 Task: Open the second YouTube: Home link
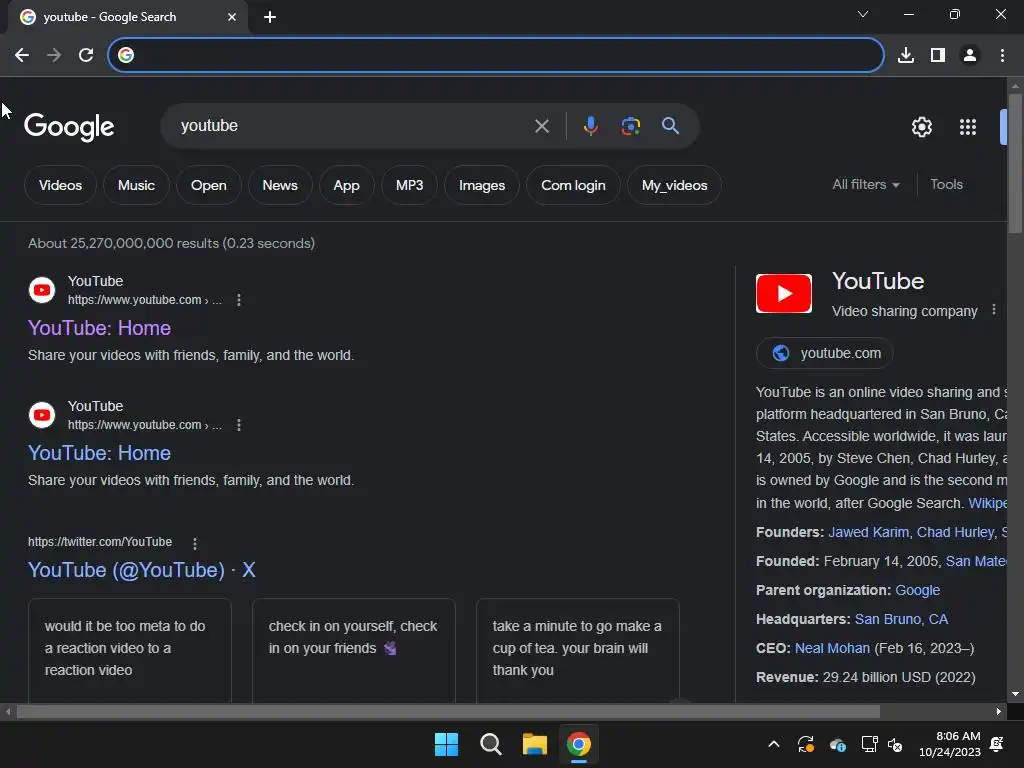(99, 453)
